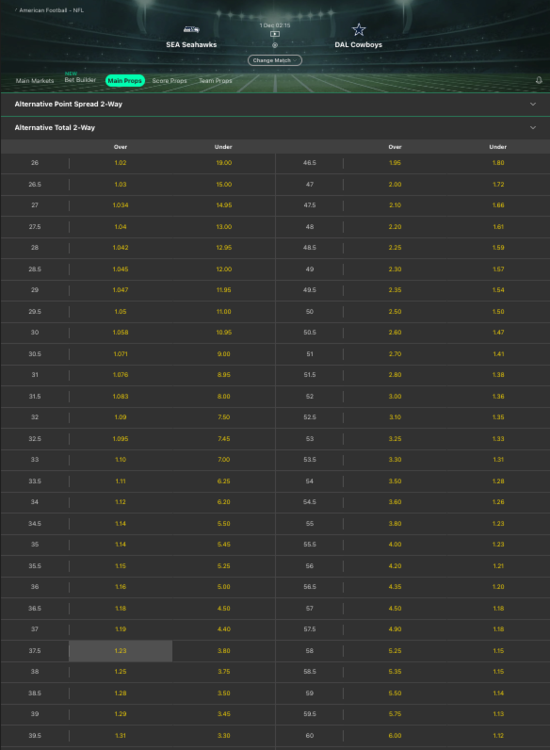
Task: Pick Under 50 at odds 1.50
Action: click(x=498, y=312)
